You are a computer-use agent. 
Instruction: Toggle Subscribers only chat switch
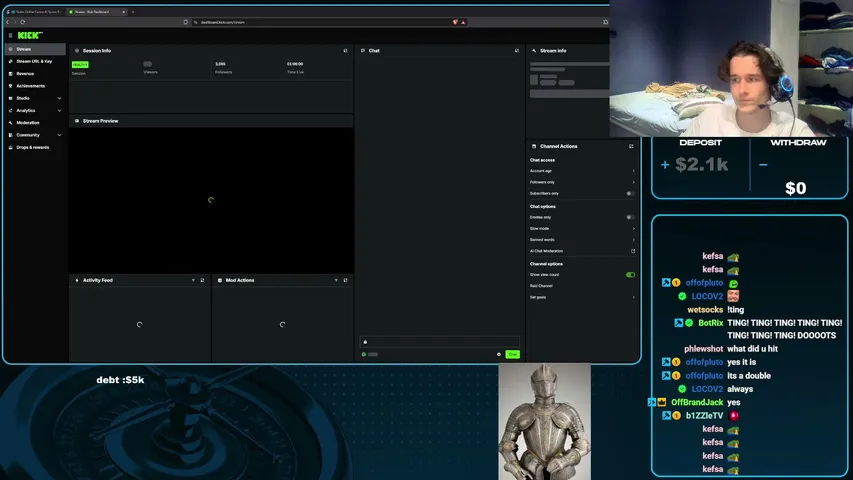point(630,194)
